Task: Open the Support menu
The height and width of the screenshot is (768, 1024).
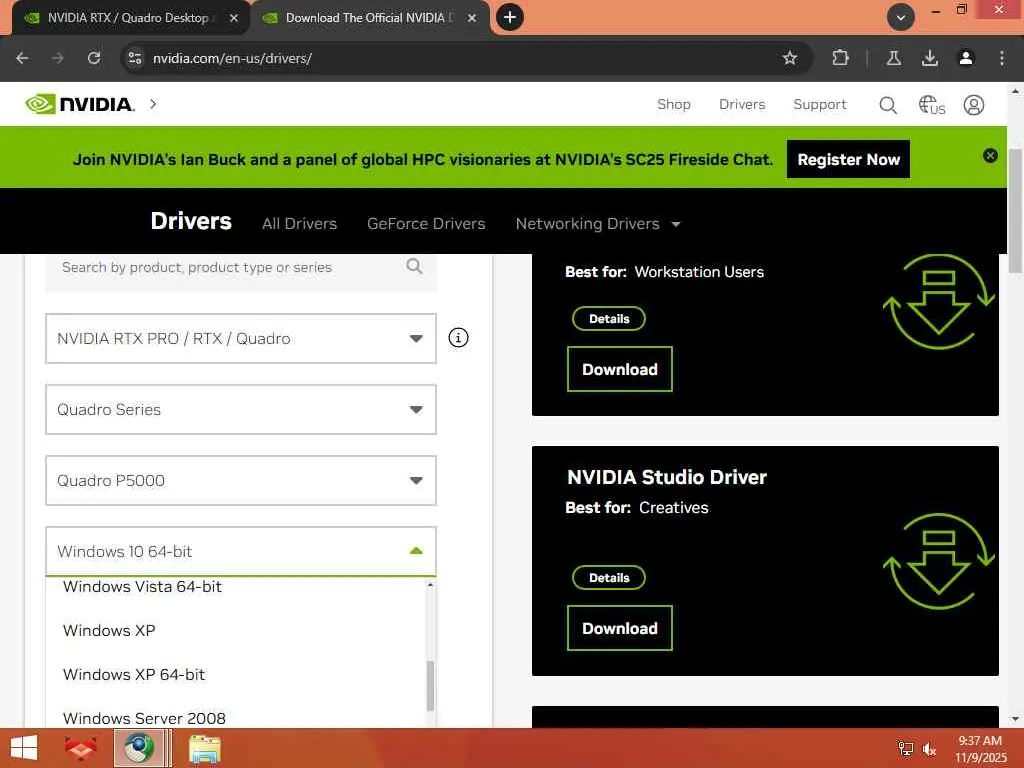Action: (x=820, y=104)
